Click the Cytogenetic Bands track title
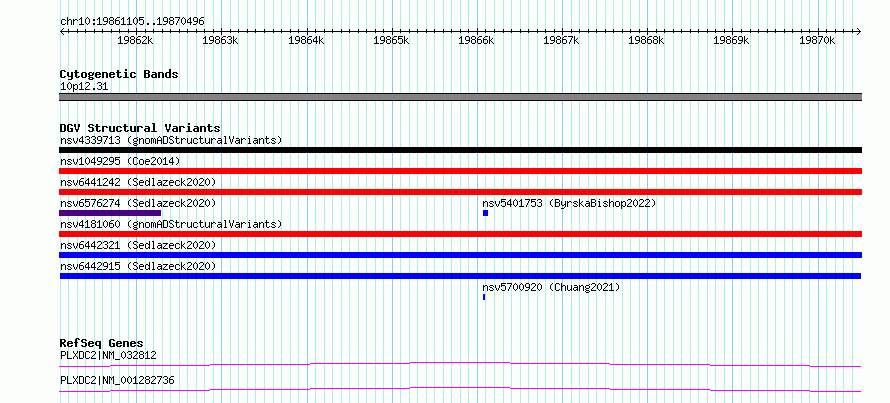Viewport: 890px width, 403px height. click(119, 74)
